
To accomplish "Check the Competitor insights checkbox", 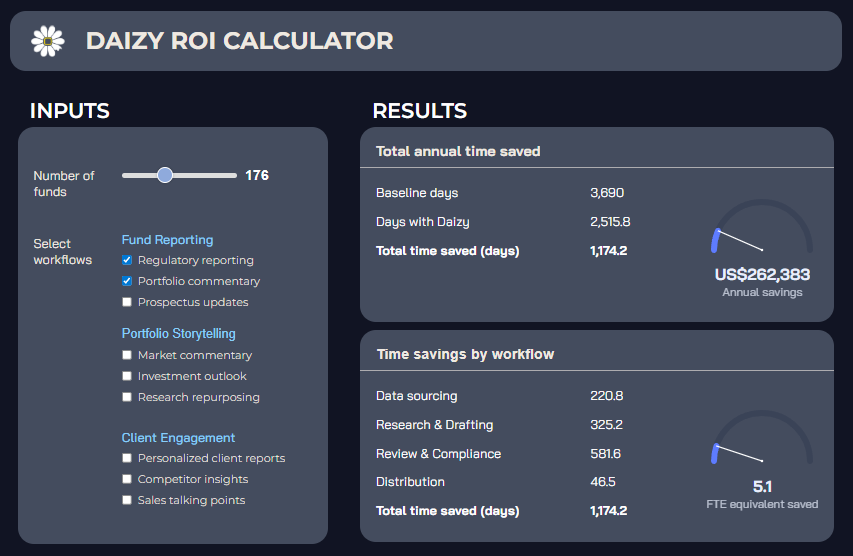I will click(x=127, y=479).
